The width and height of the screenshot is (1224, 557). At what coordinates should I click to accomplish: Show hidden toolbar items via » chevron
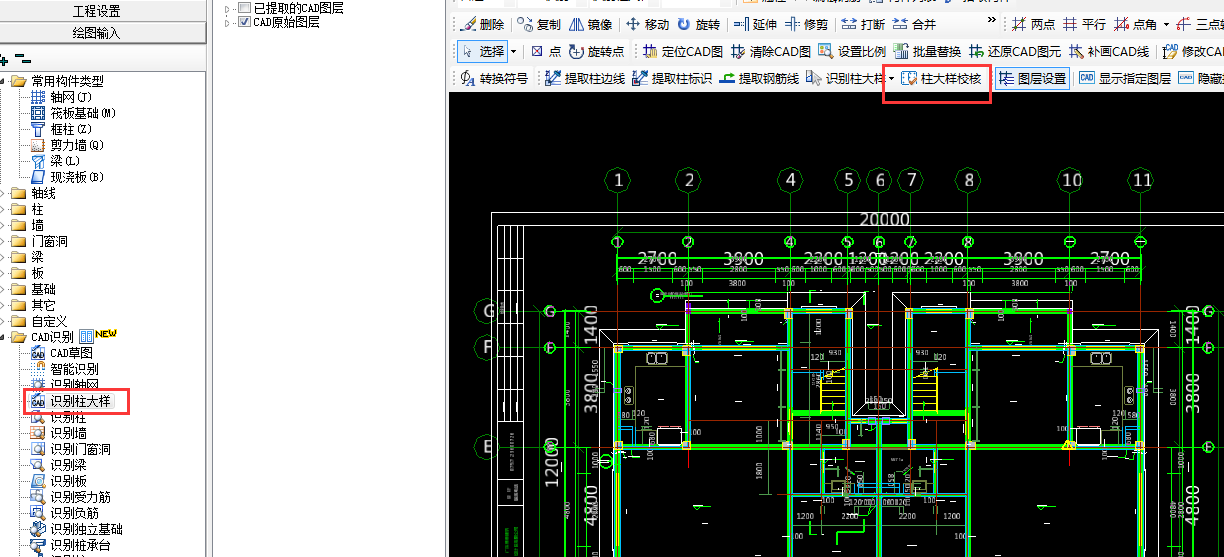[x=992, y=21]
